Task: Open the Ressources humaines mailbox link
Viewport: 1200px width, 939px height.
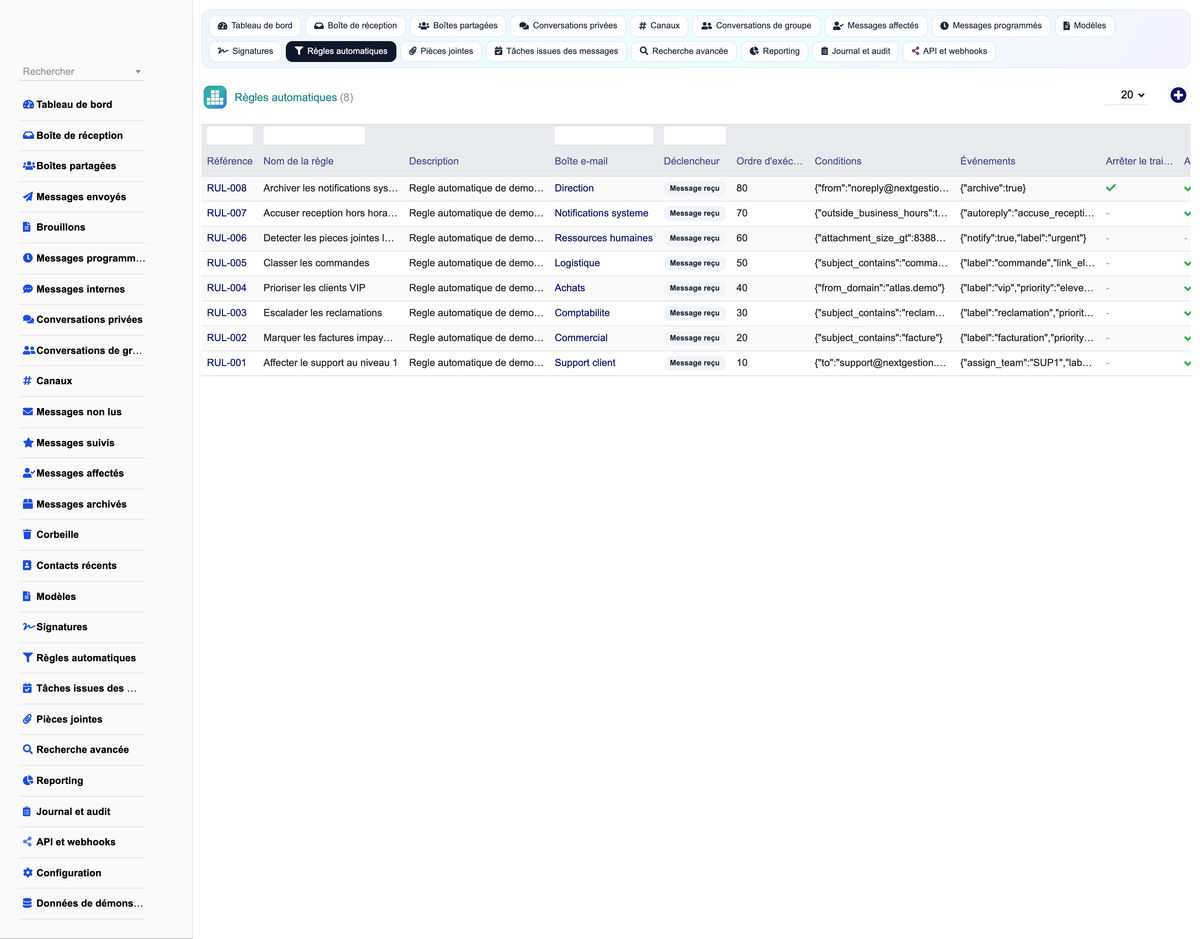Action: pyautogui.click(x=604, y=238)
